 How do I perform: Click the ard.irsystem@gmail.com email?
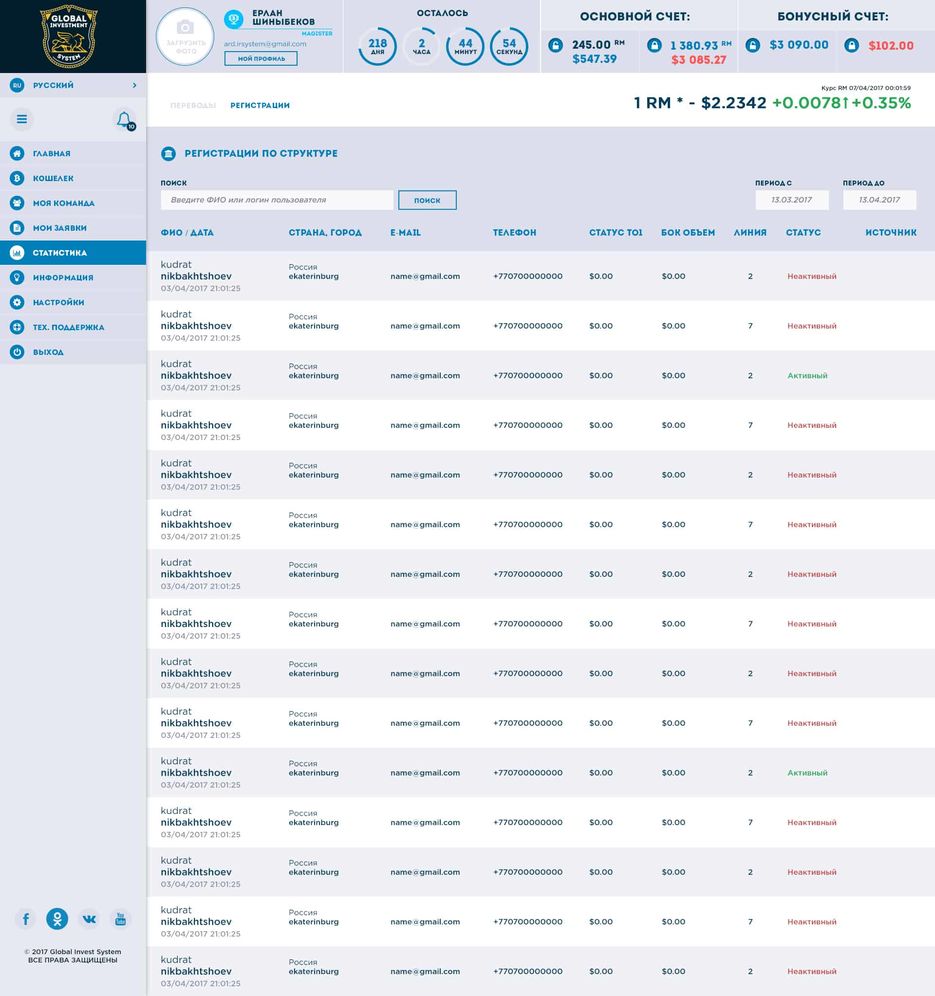point(265,44)
